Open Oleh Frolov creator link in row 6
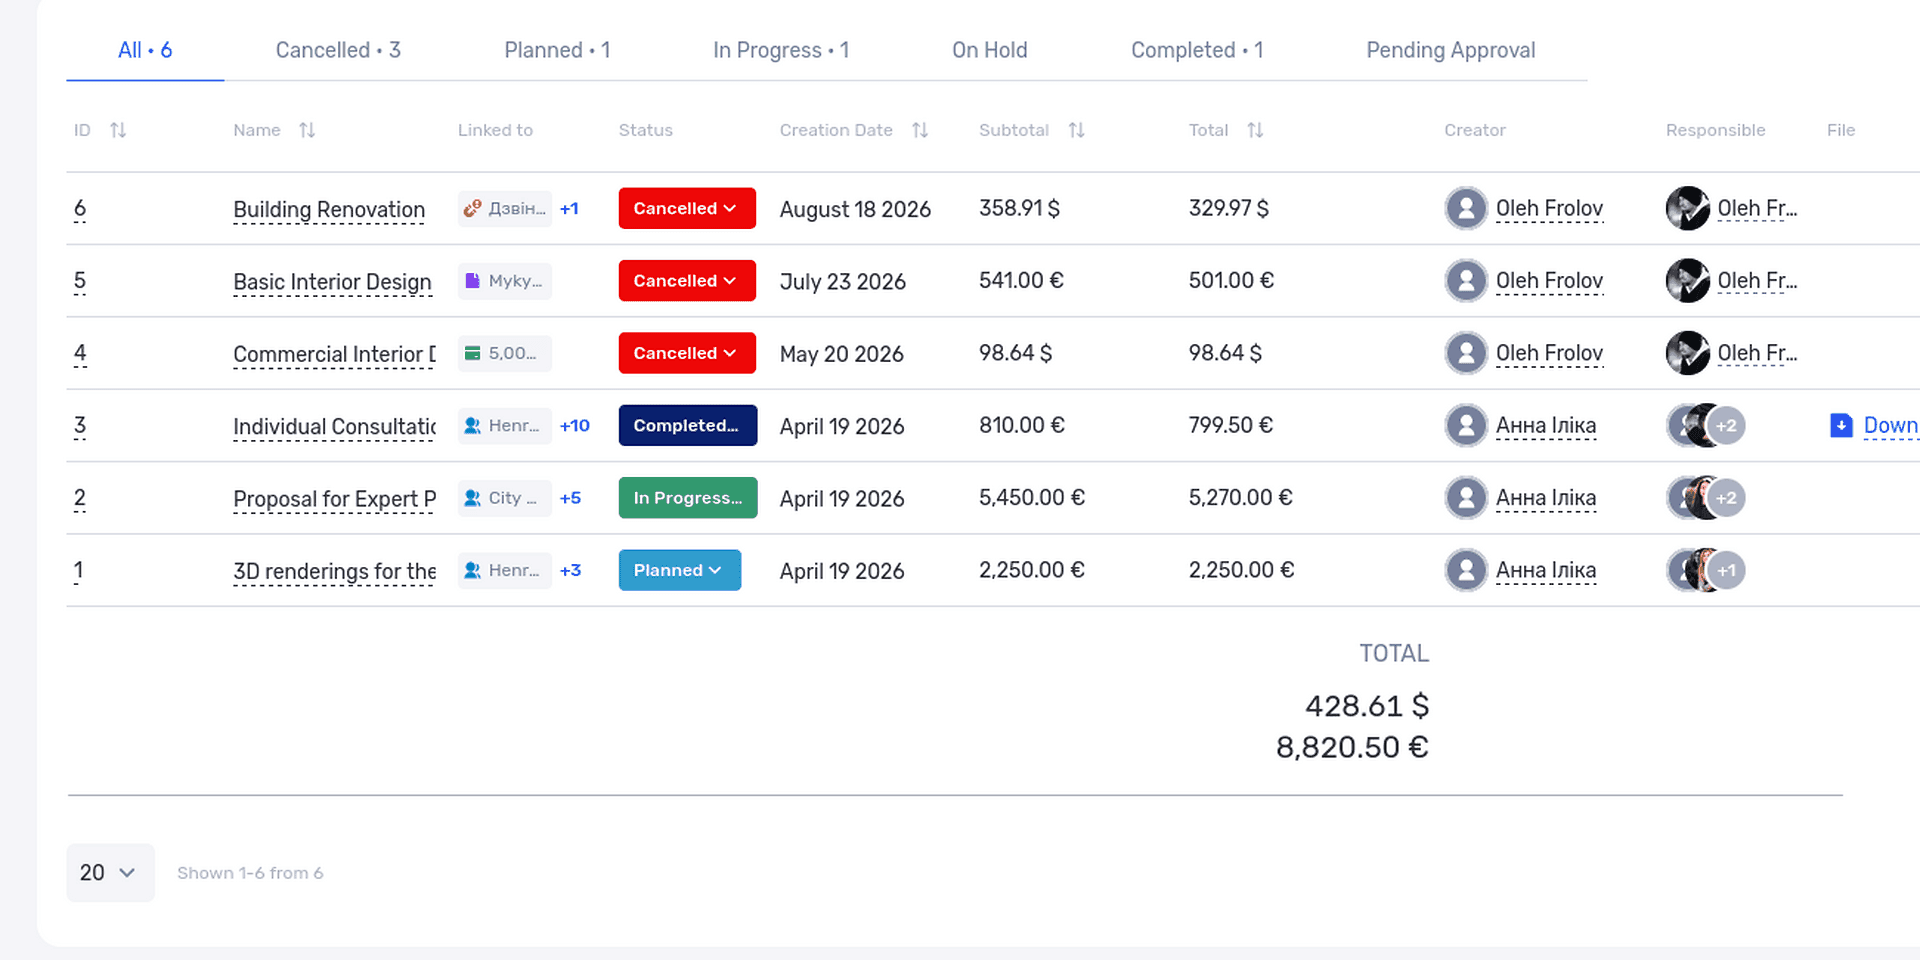Screen dimensions: 1920x960 pos(1549,209)
